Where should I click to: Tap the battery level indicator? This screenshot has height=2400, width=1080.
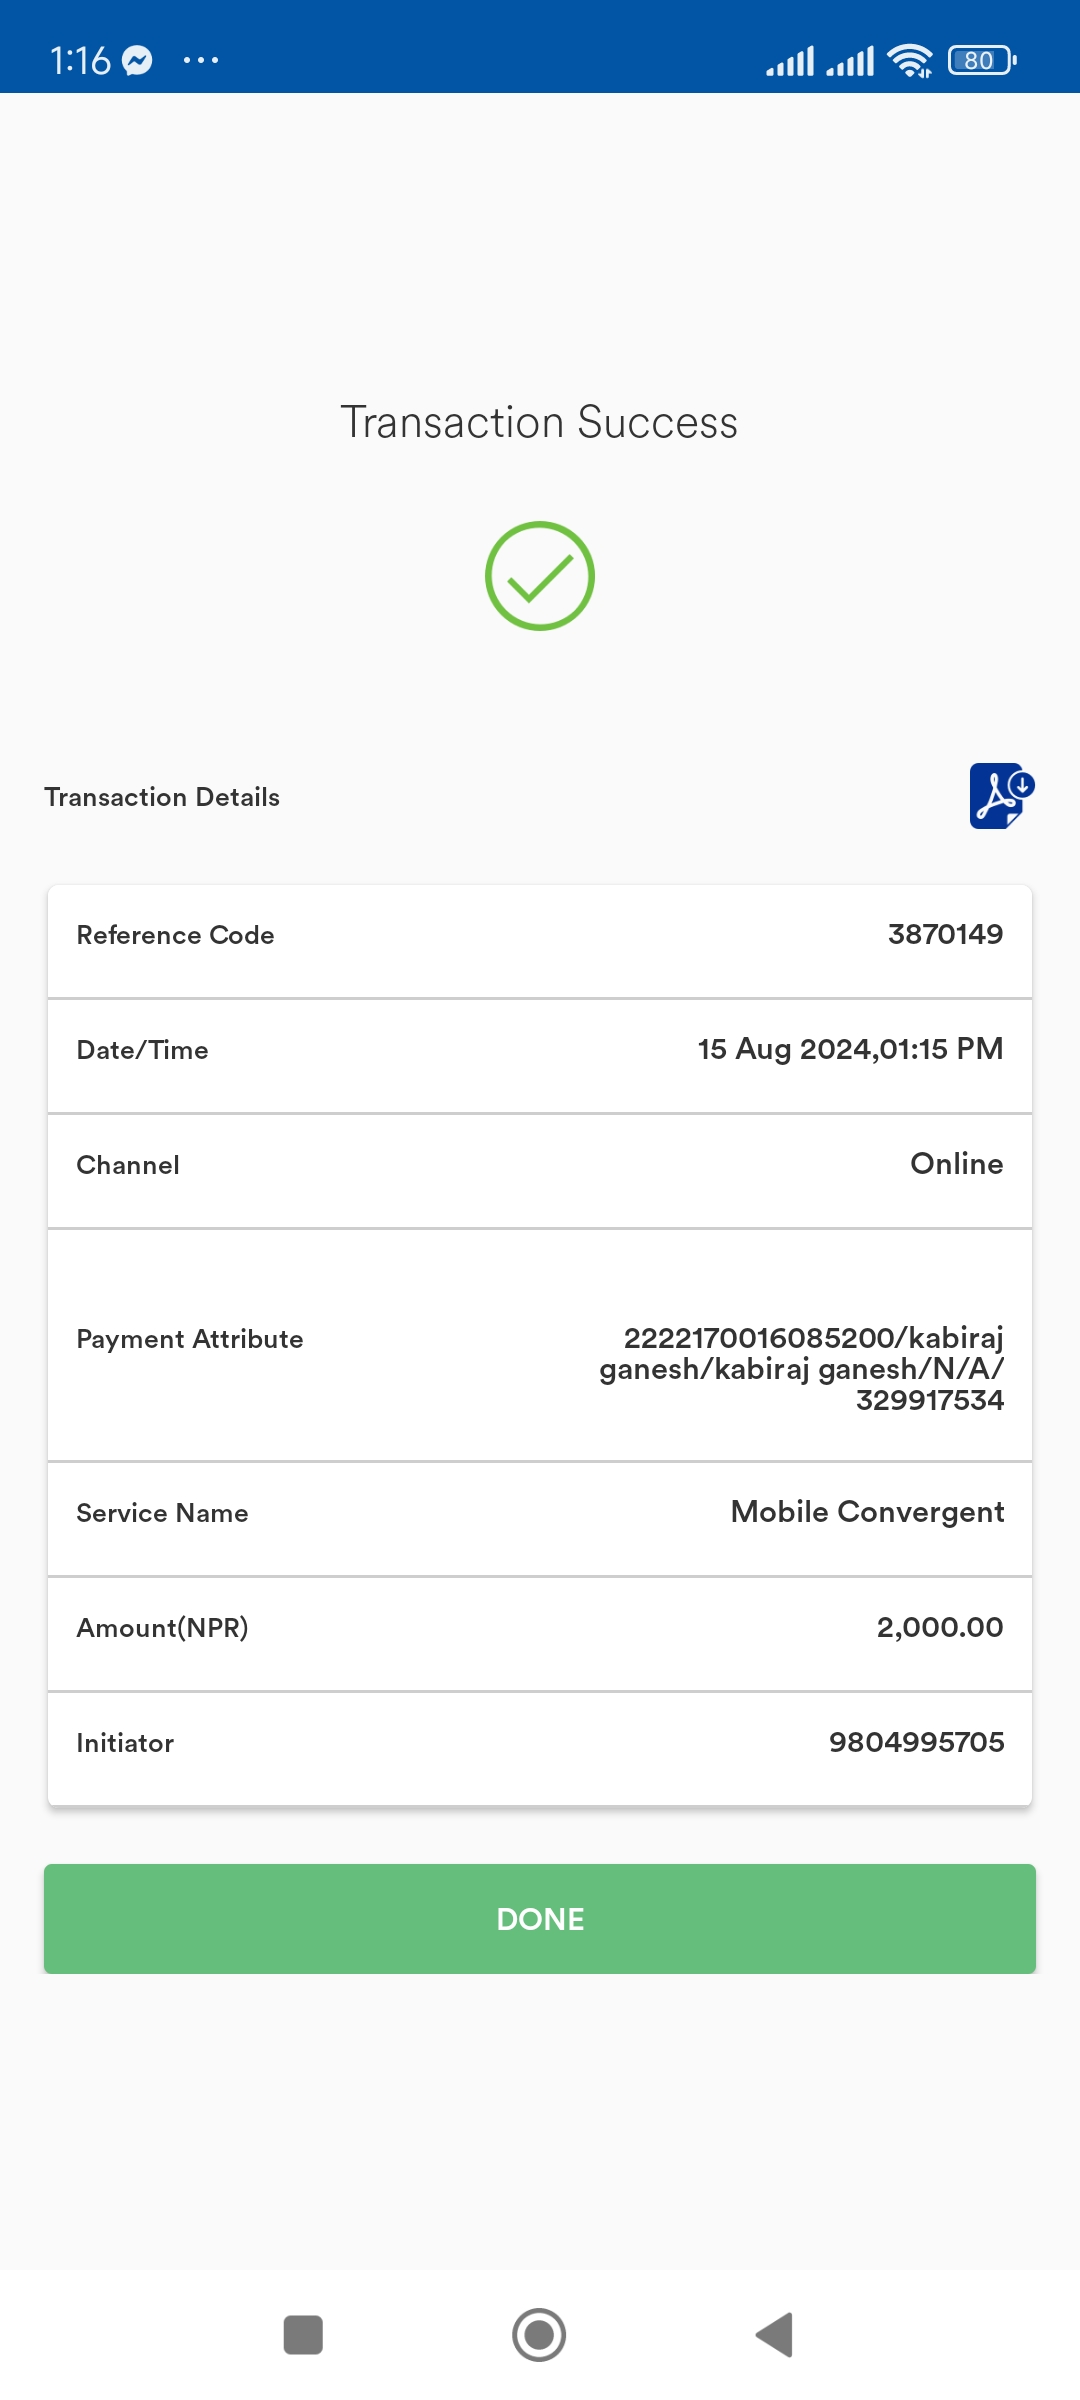pyautogui.click(x=982, y=61)
